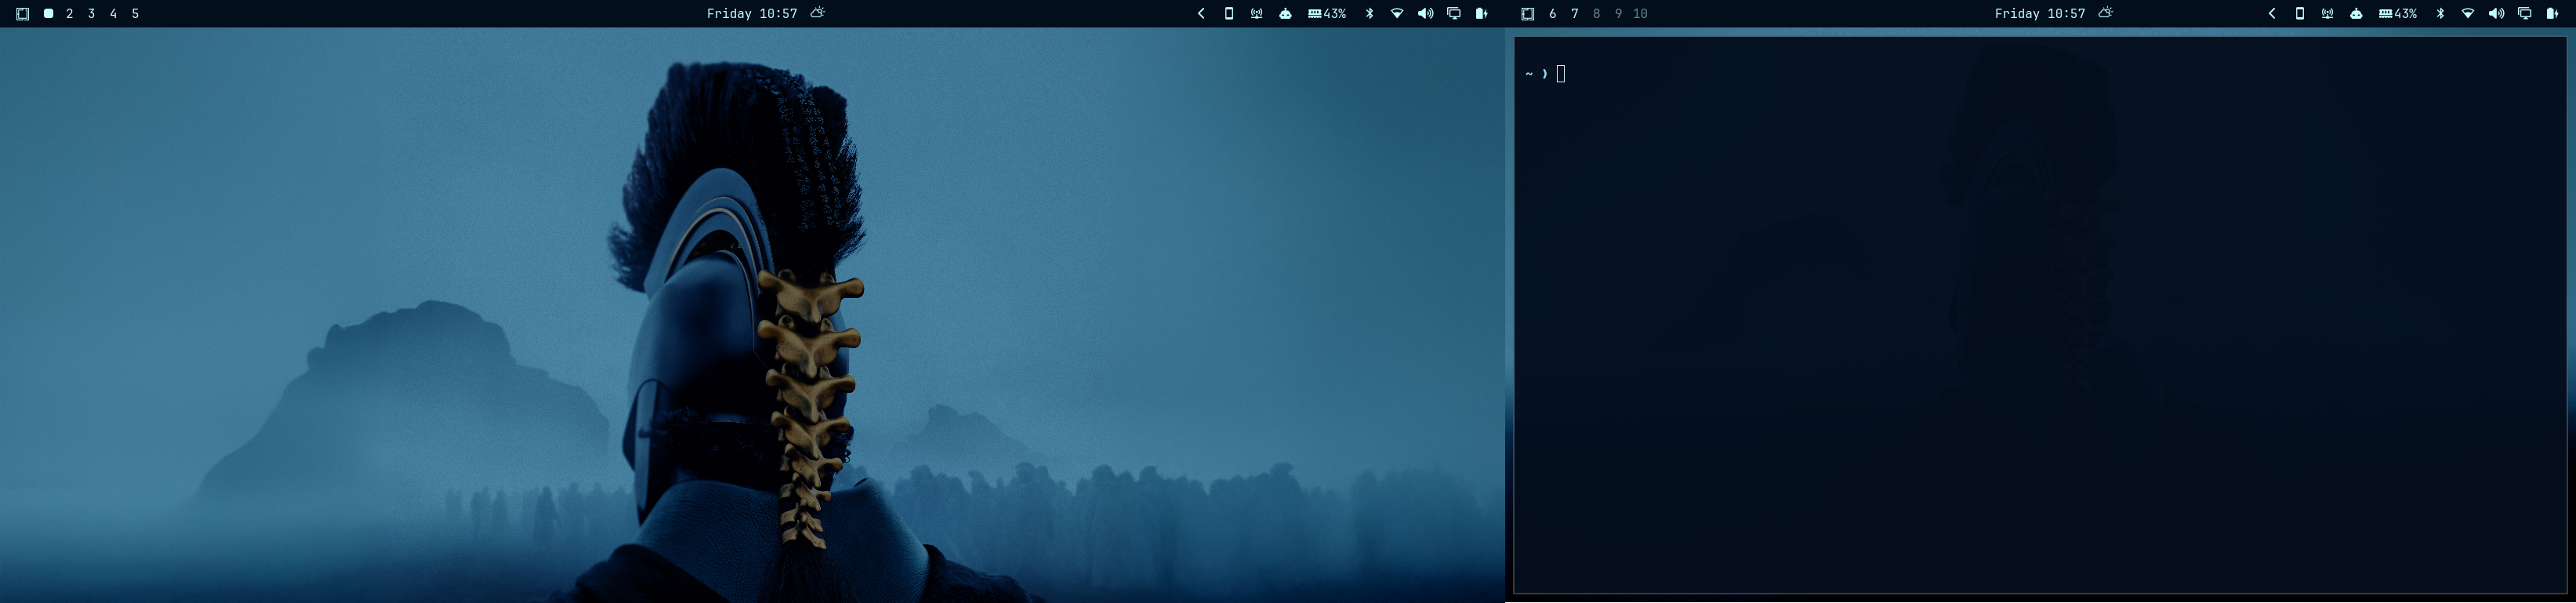Click the layout icon on the right monitor bar
Image resolution: width=2576 pixels, height=603 pixels.
[1527, 14]
